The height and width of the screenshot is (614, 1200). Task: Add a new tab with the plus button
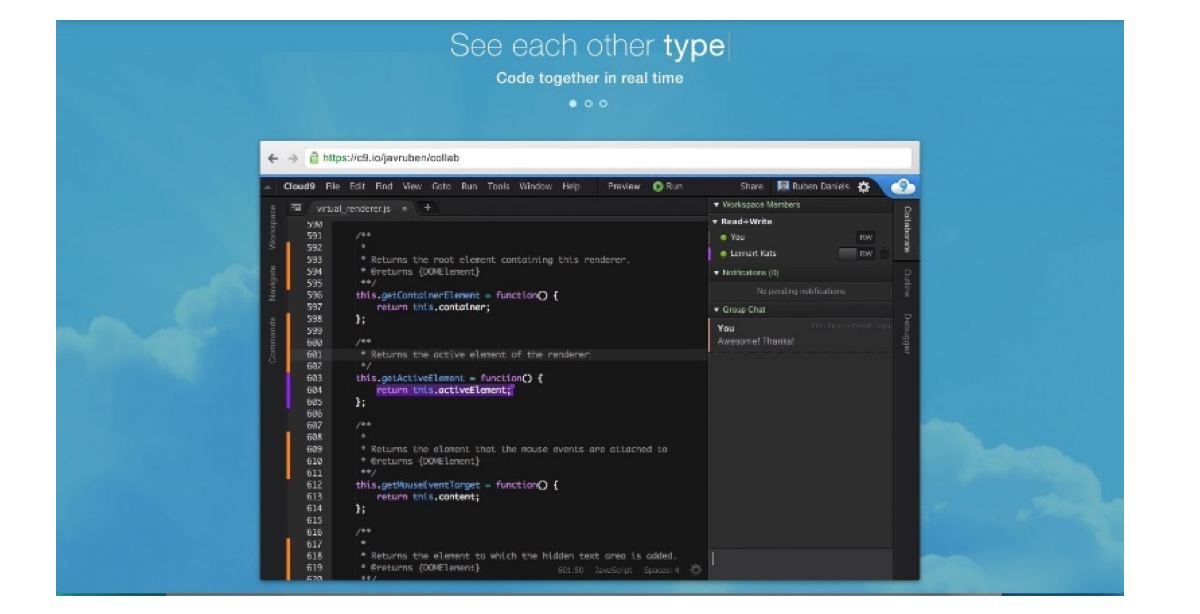point(427,207)
